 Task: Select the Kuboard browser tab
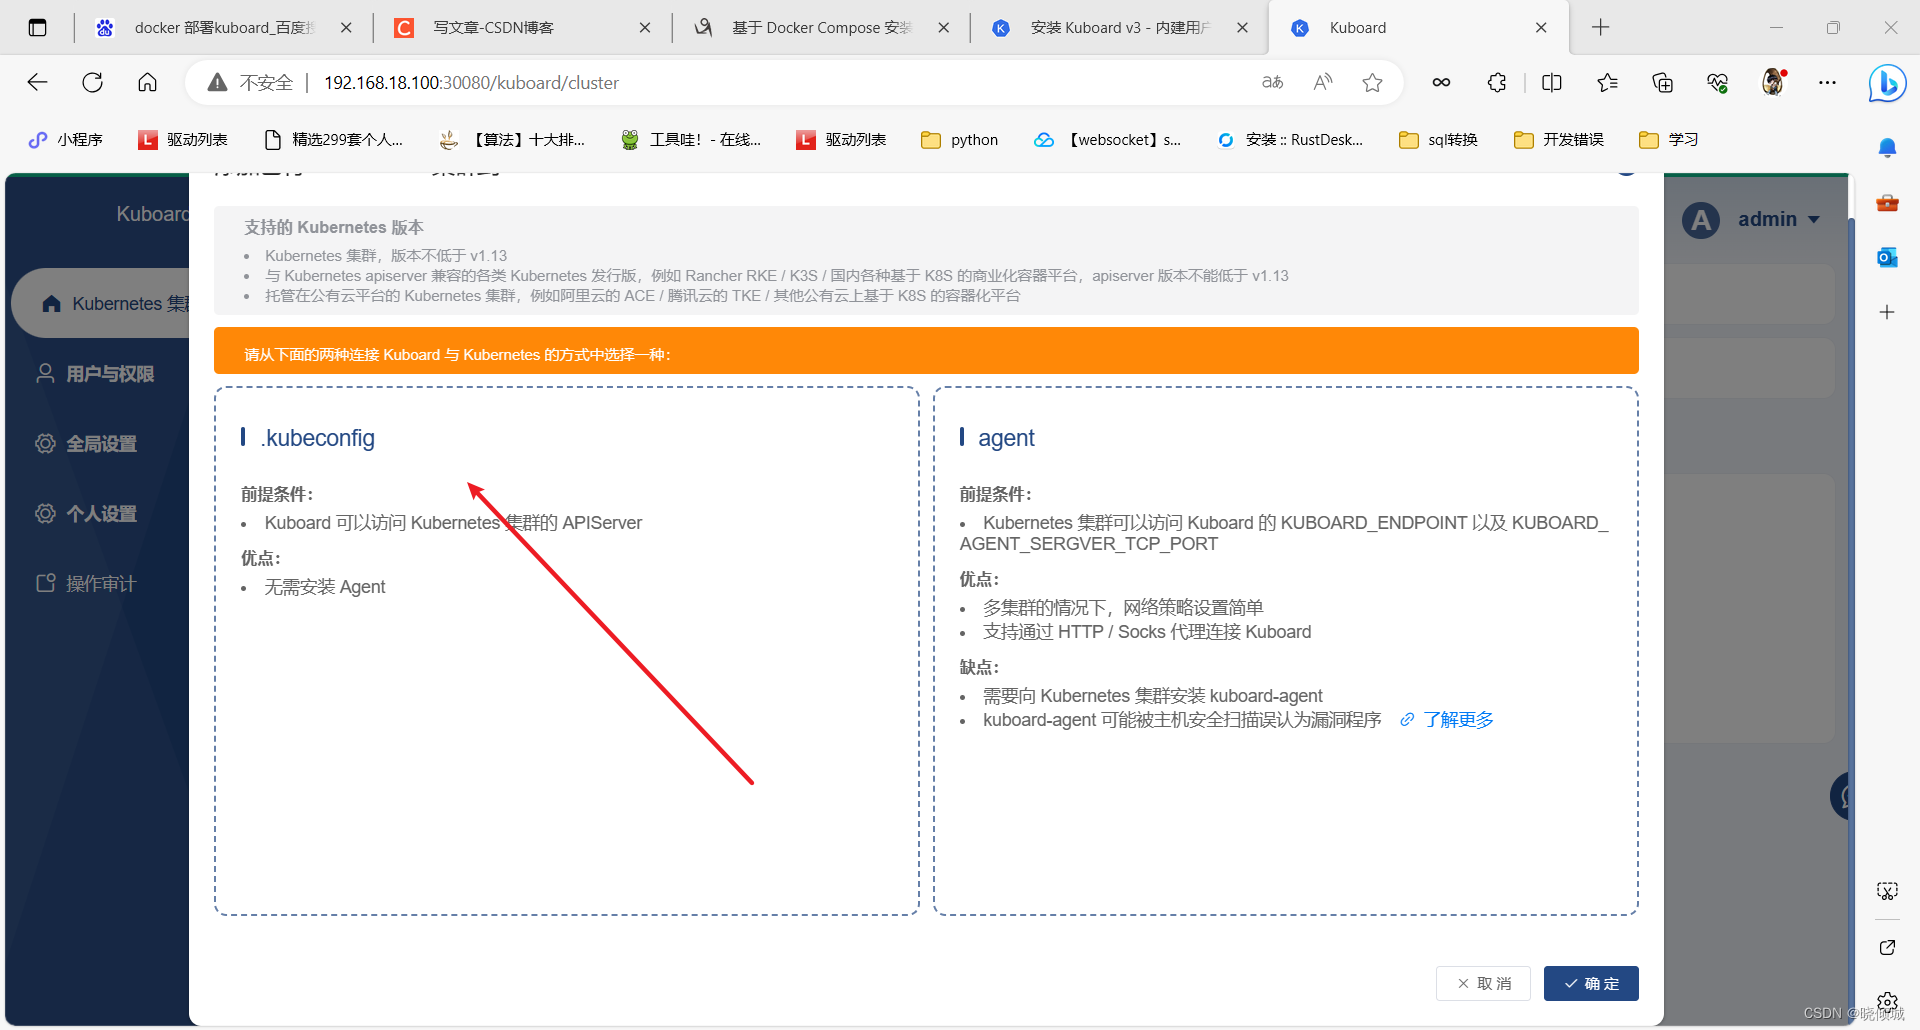[x=1418, y=28]
